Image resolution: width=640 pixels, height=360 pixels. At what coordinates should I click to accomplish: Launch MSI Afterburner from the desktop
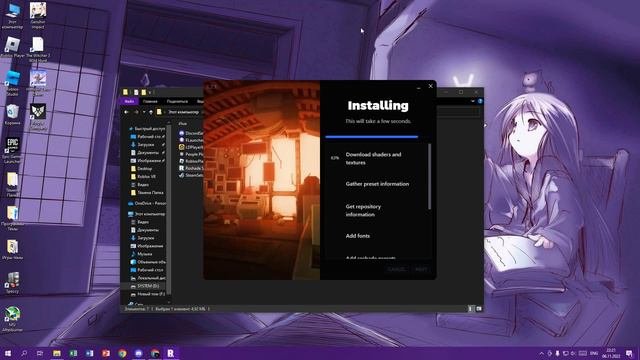click(x=12, y=319)
